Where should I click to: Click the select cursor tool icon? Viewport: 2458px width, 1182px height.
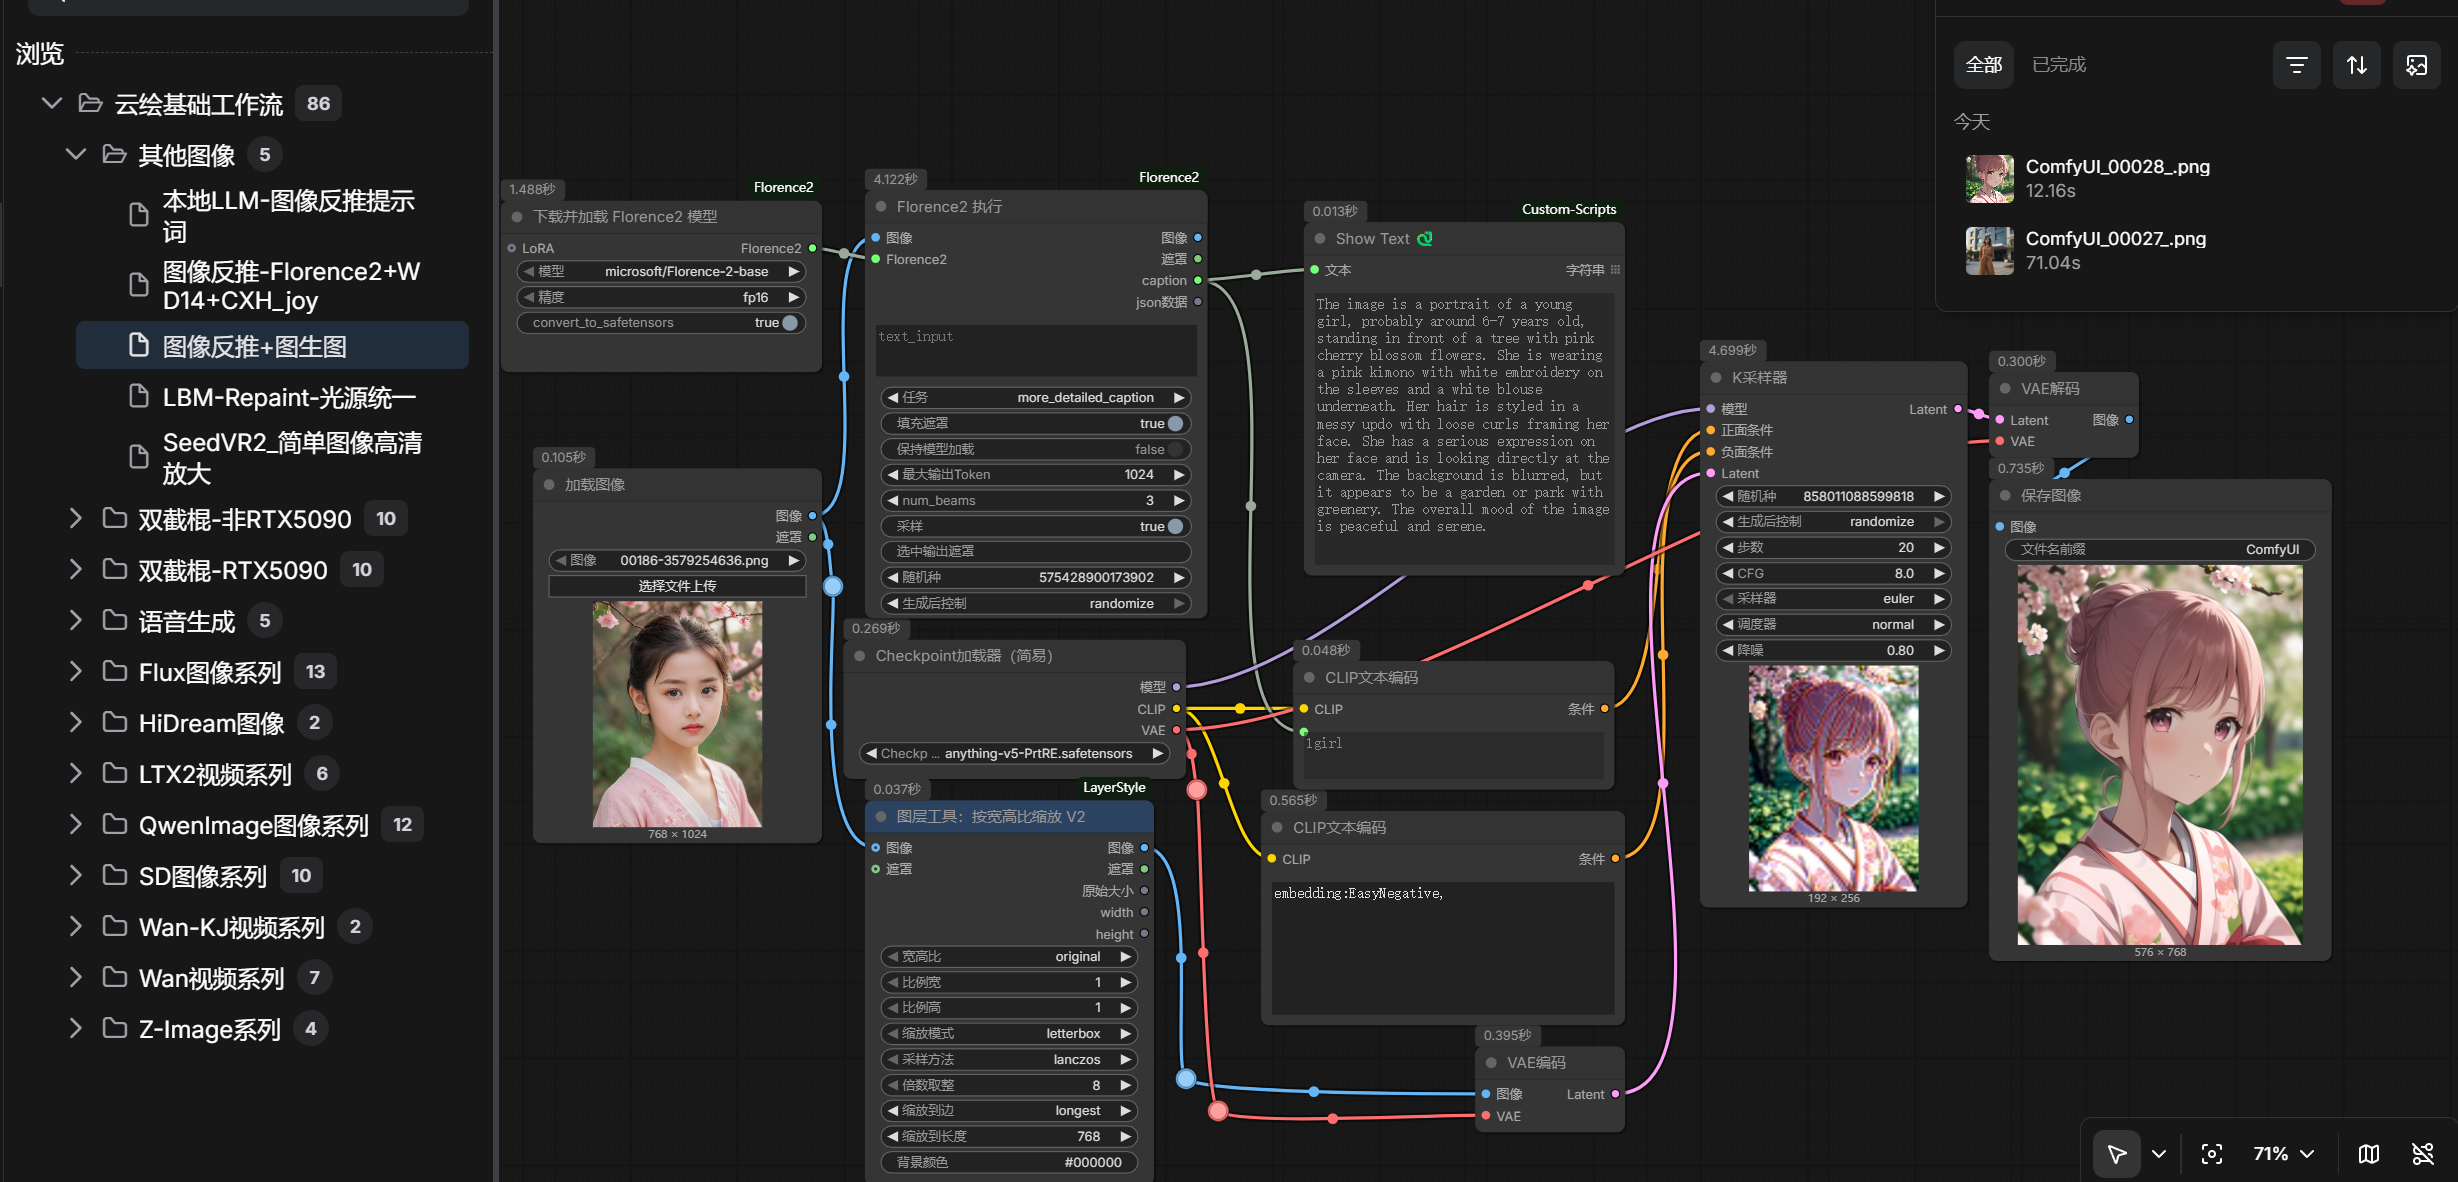coord(2116,1154)
